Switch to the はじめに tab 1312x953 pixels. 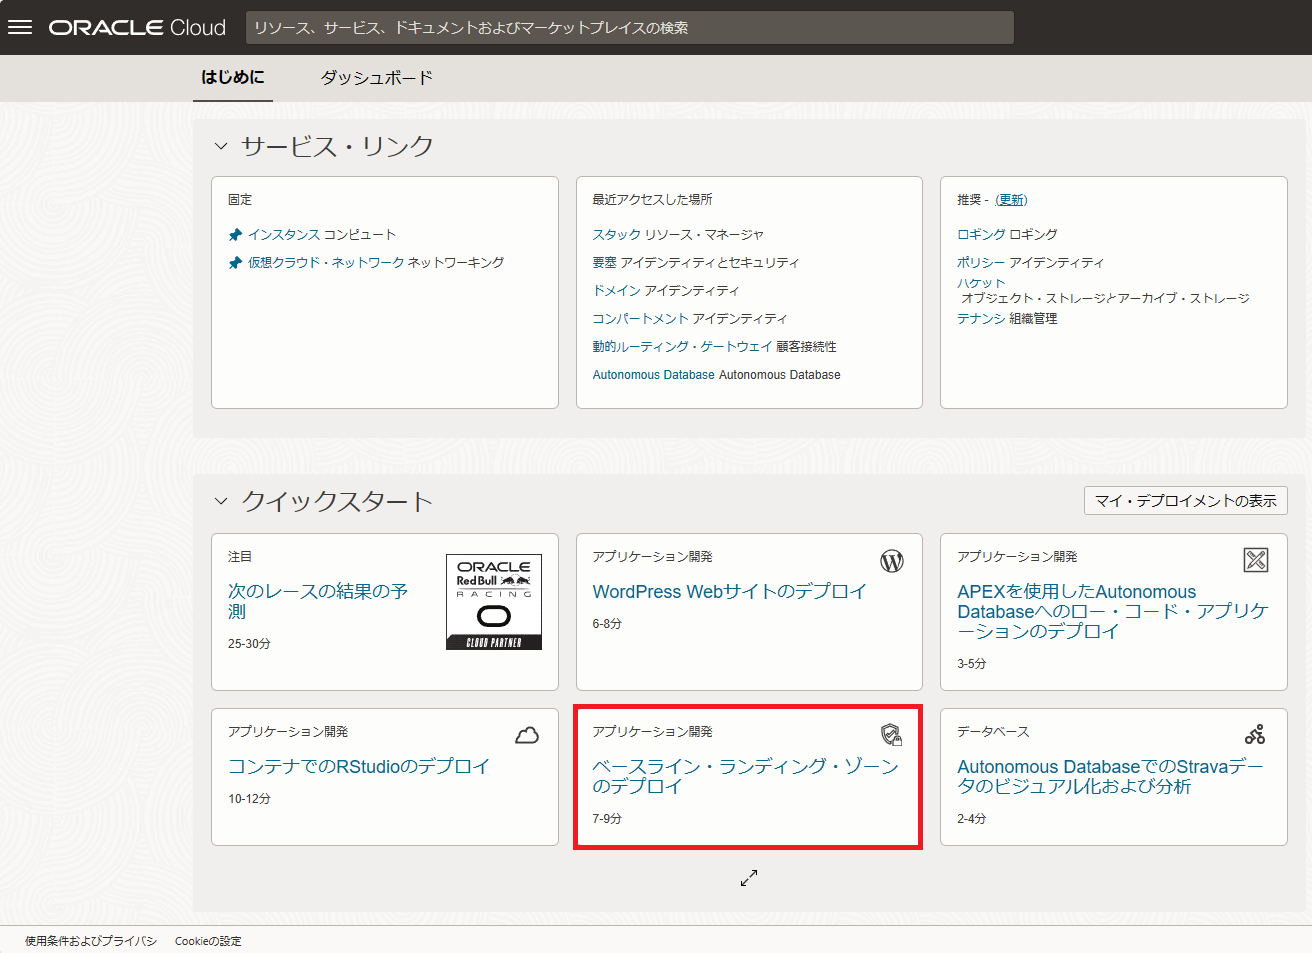[x=233, y=77]
